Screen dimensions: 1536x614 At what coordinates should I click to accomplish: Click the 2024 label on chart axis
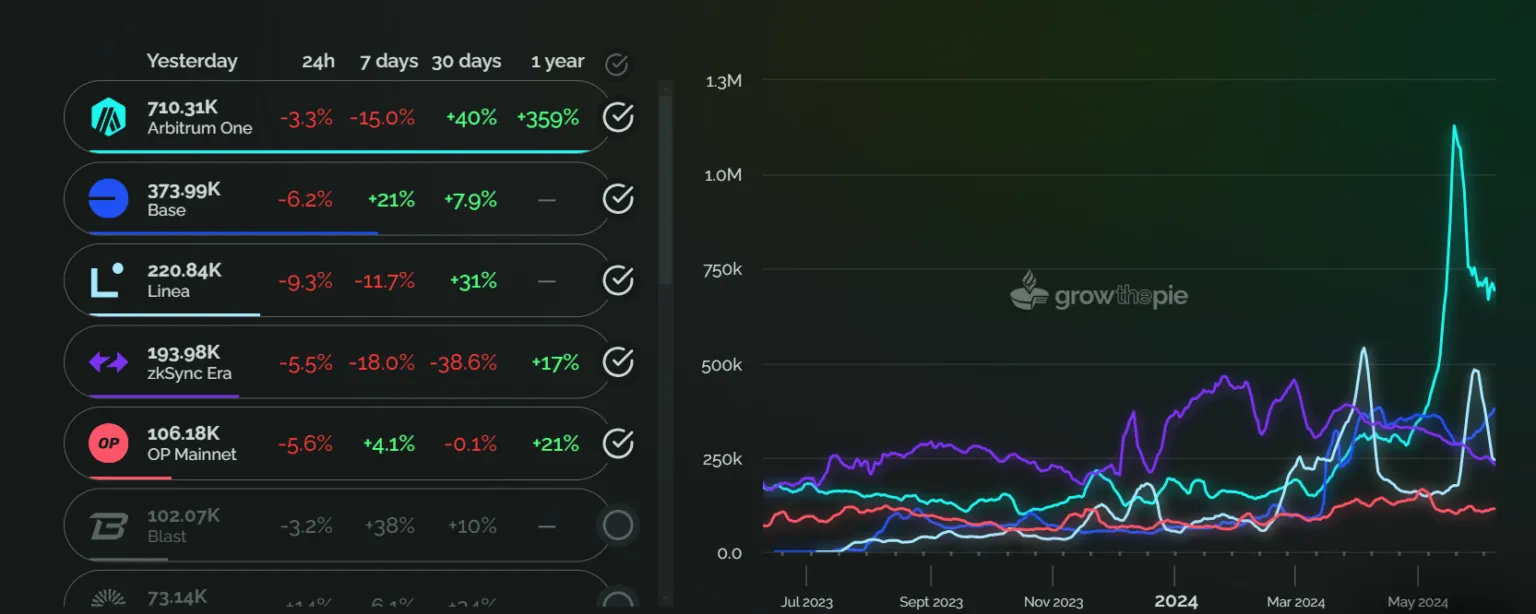point(1176,601)
